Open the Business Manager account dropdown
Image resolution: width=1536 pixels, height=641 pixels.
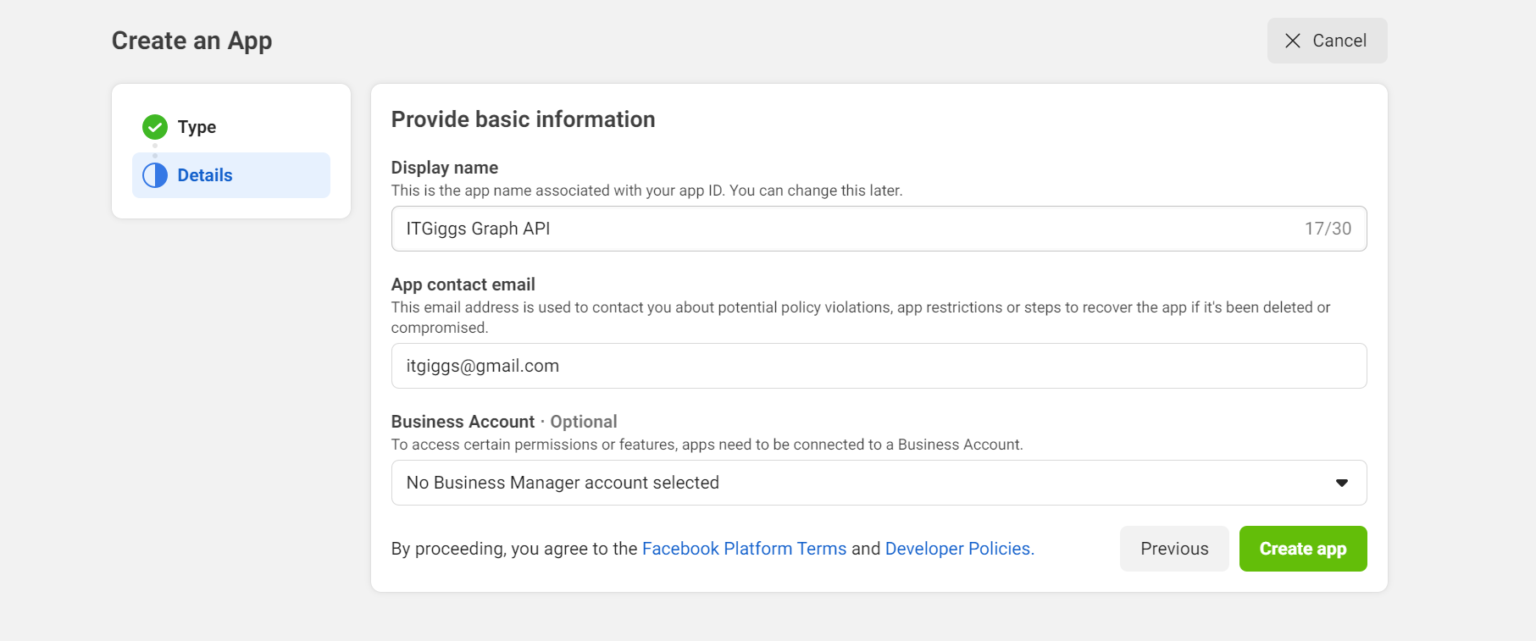[x=878, y=483]
